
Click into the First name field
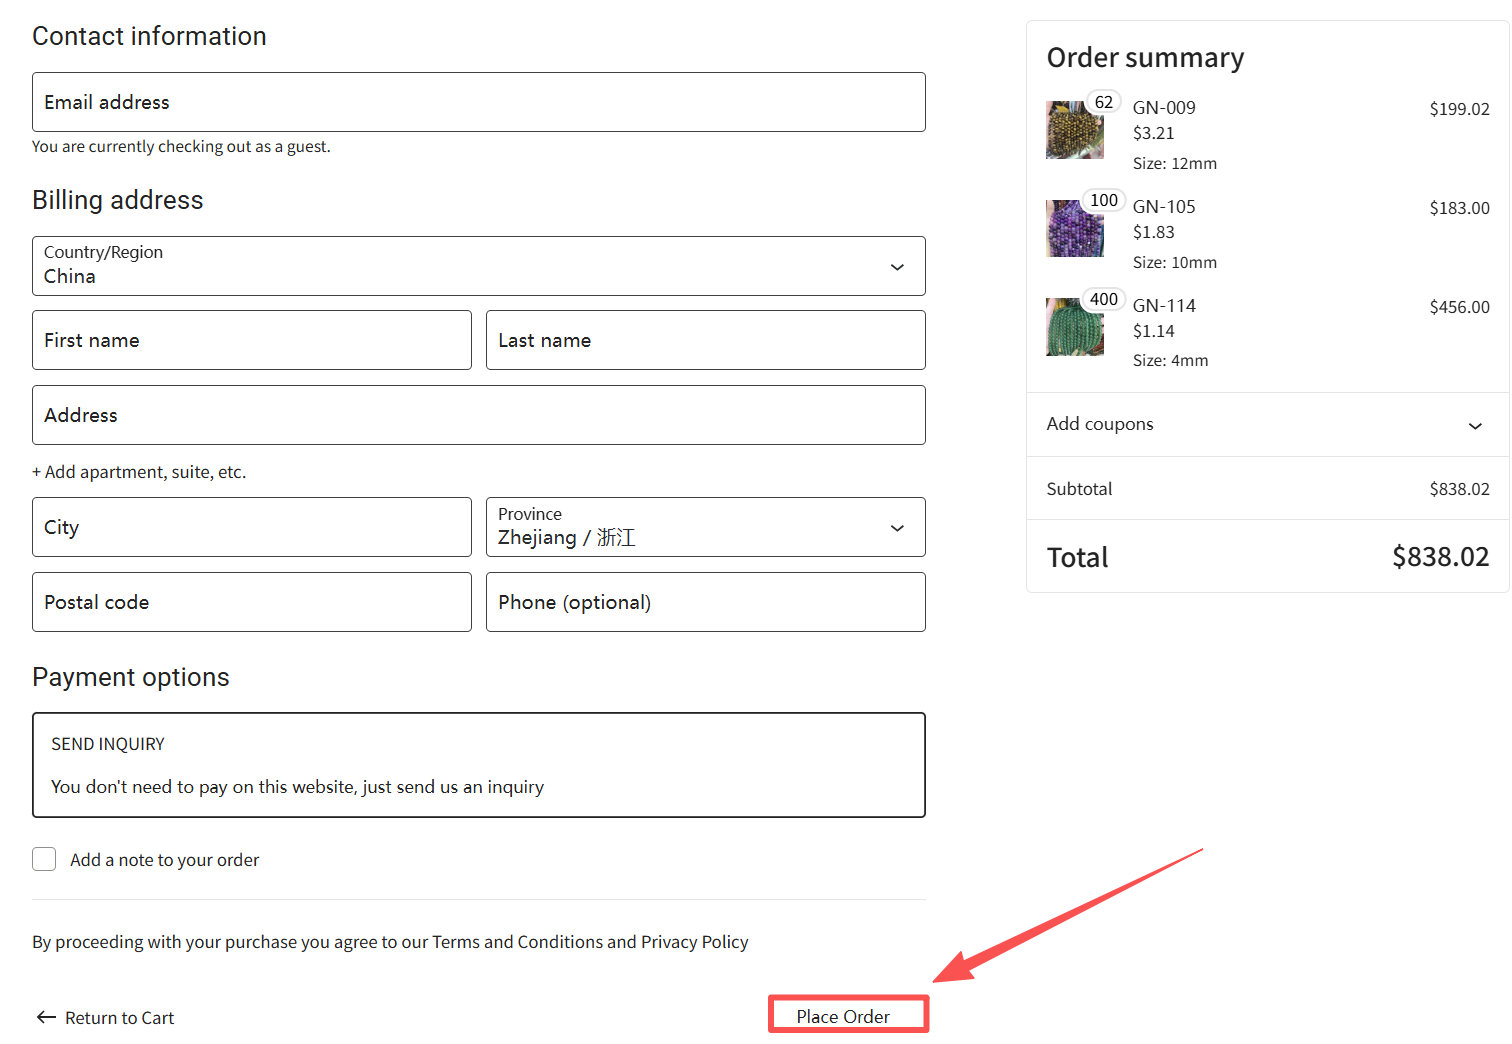point(251,340)
